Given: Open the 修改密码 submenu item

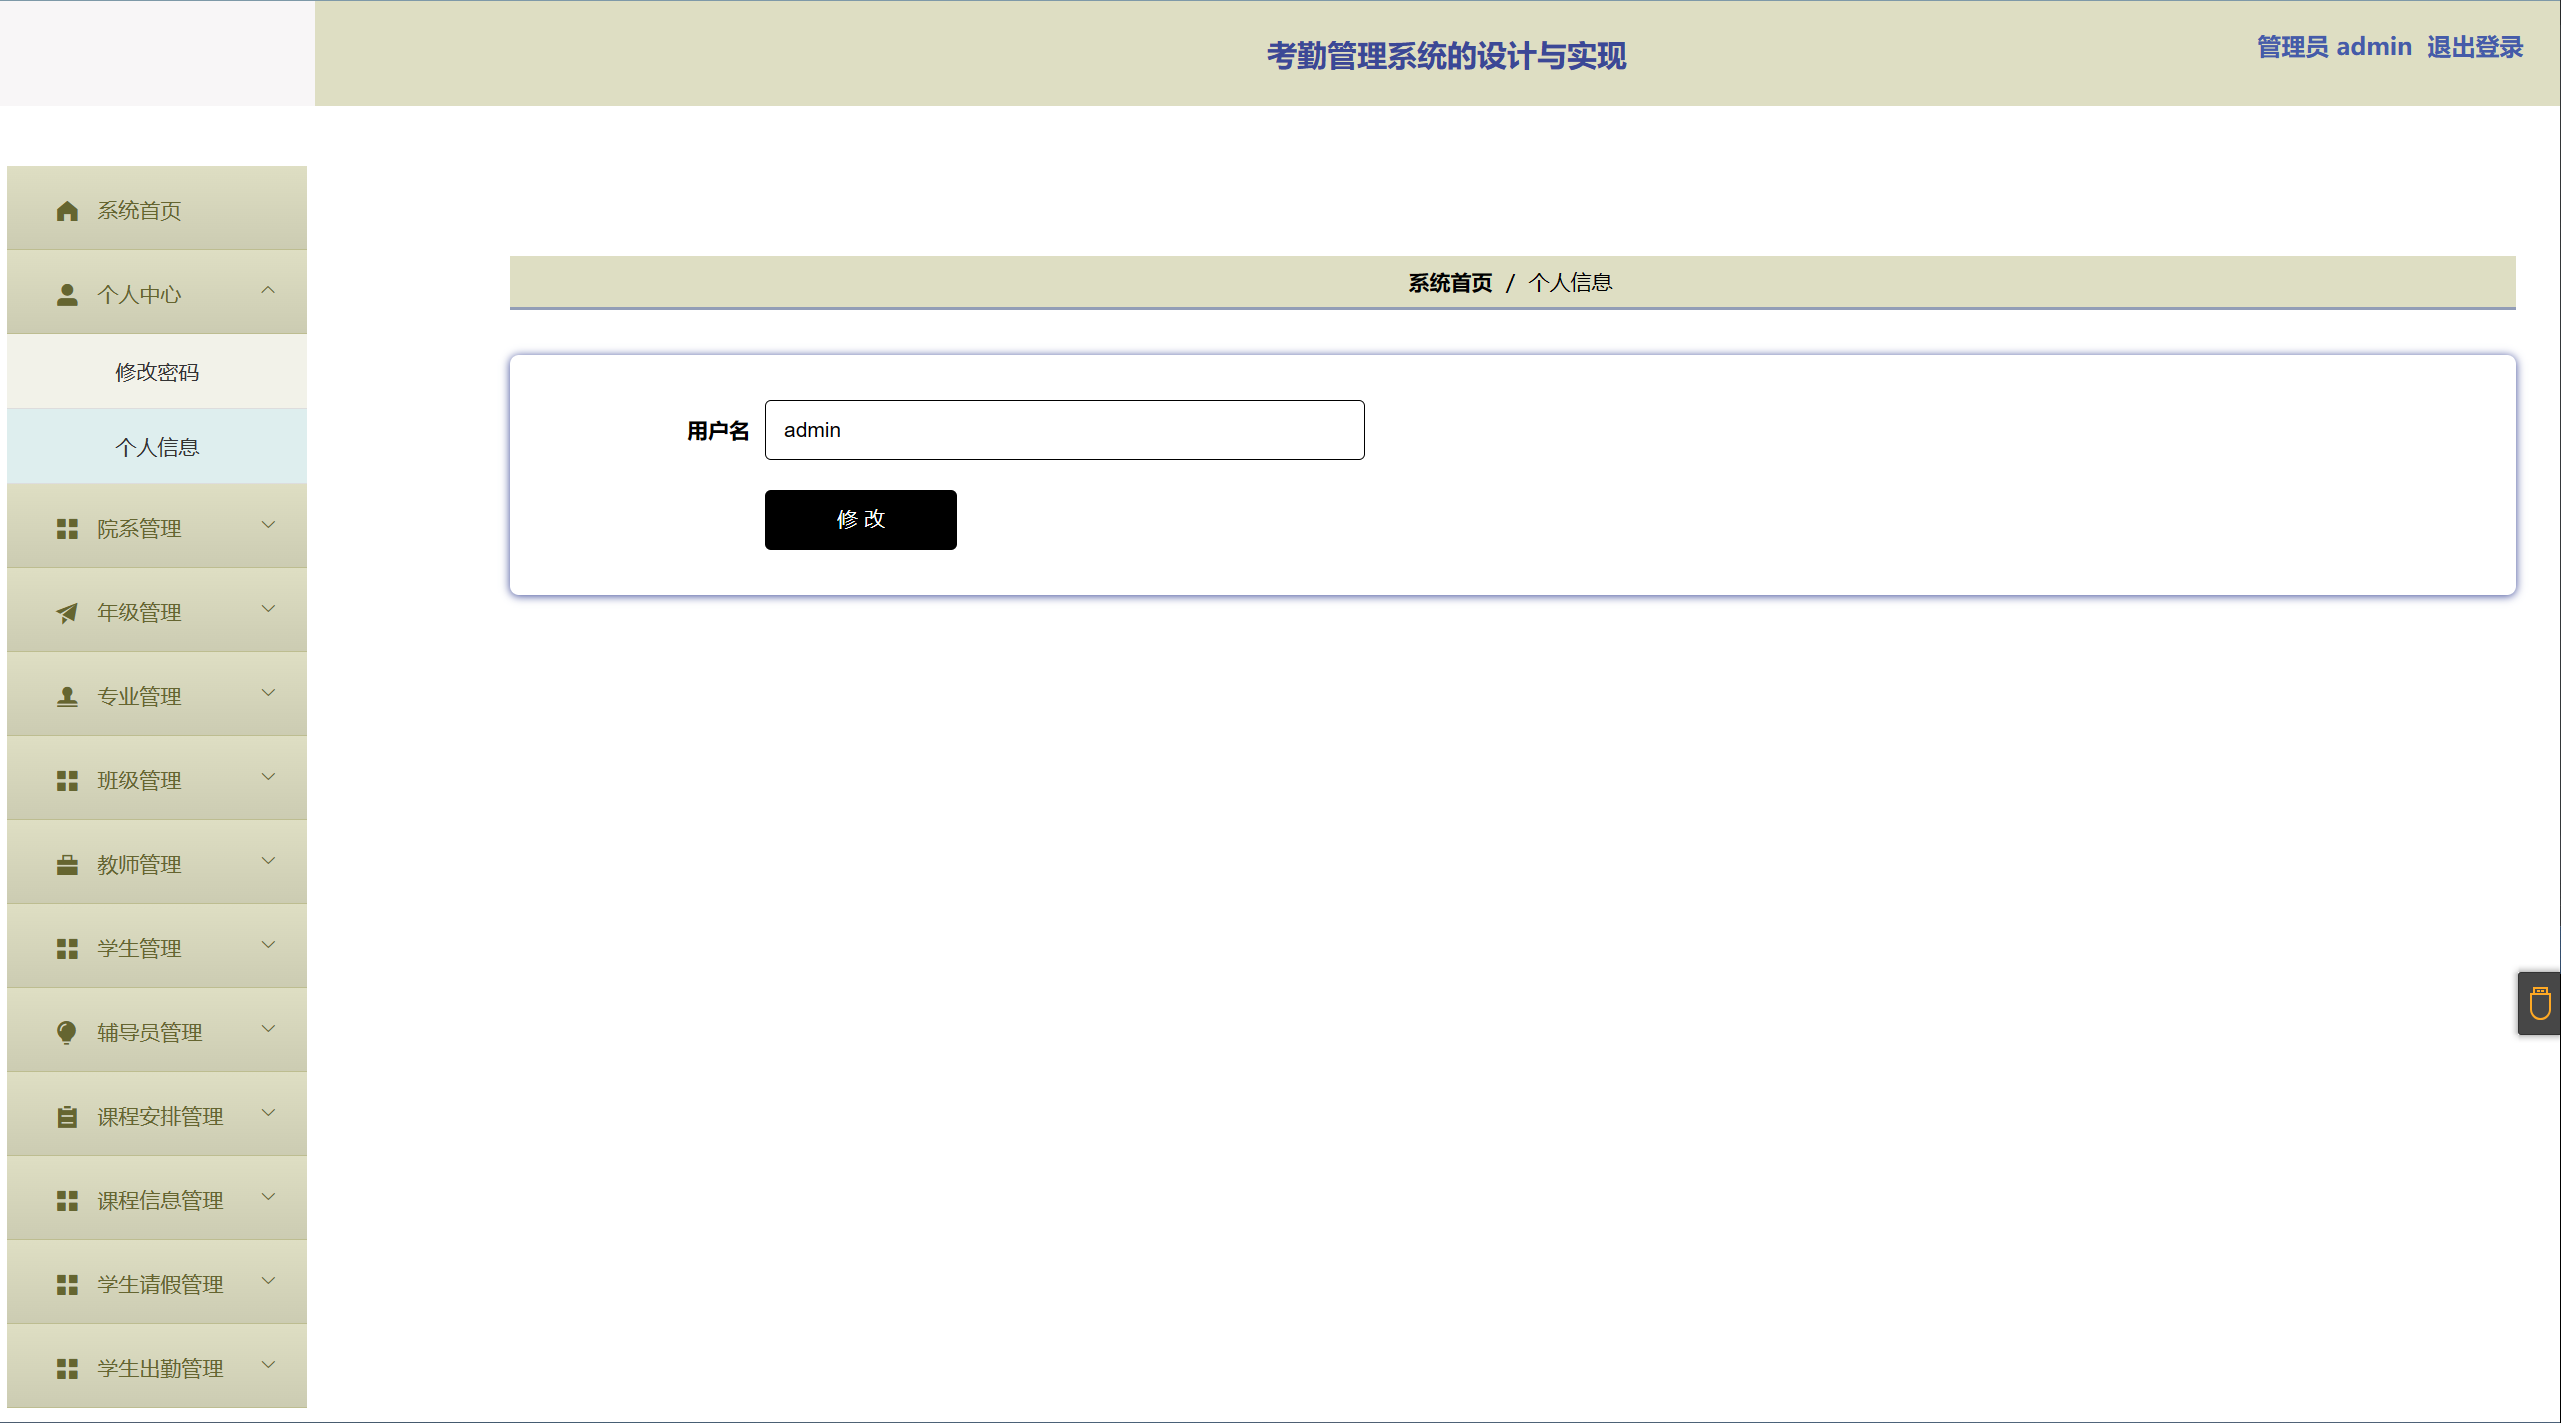Looking at the screenshot, I should pyautogui.click(x=157, y=372).
